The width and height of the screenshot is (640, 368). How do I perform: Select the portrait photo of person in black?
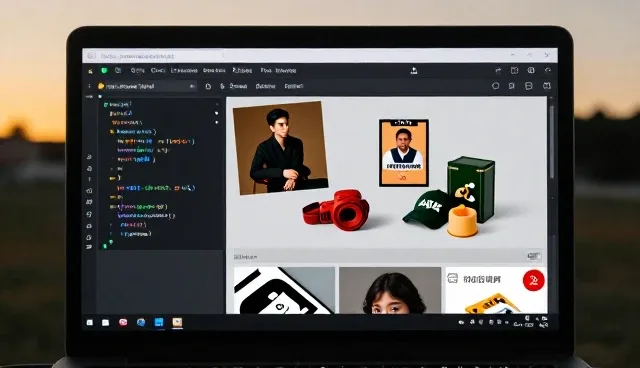(x=280, y=148)
